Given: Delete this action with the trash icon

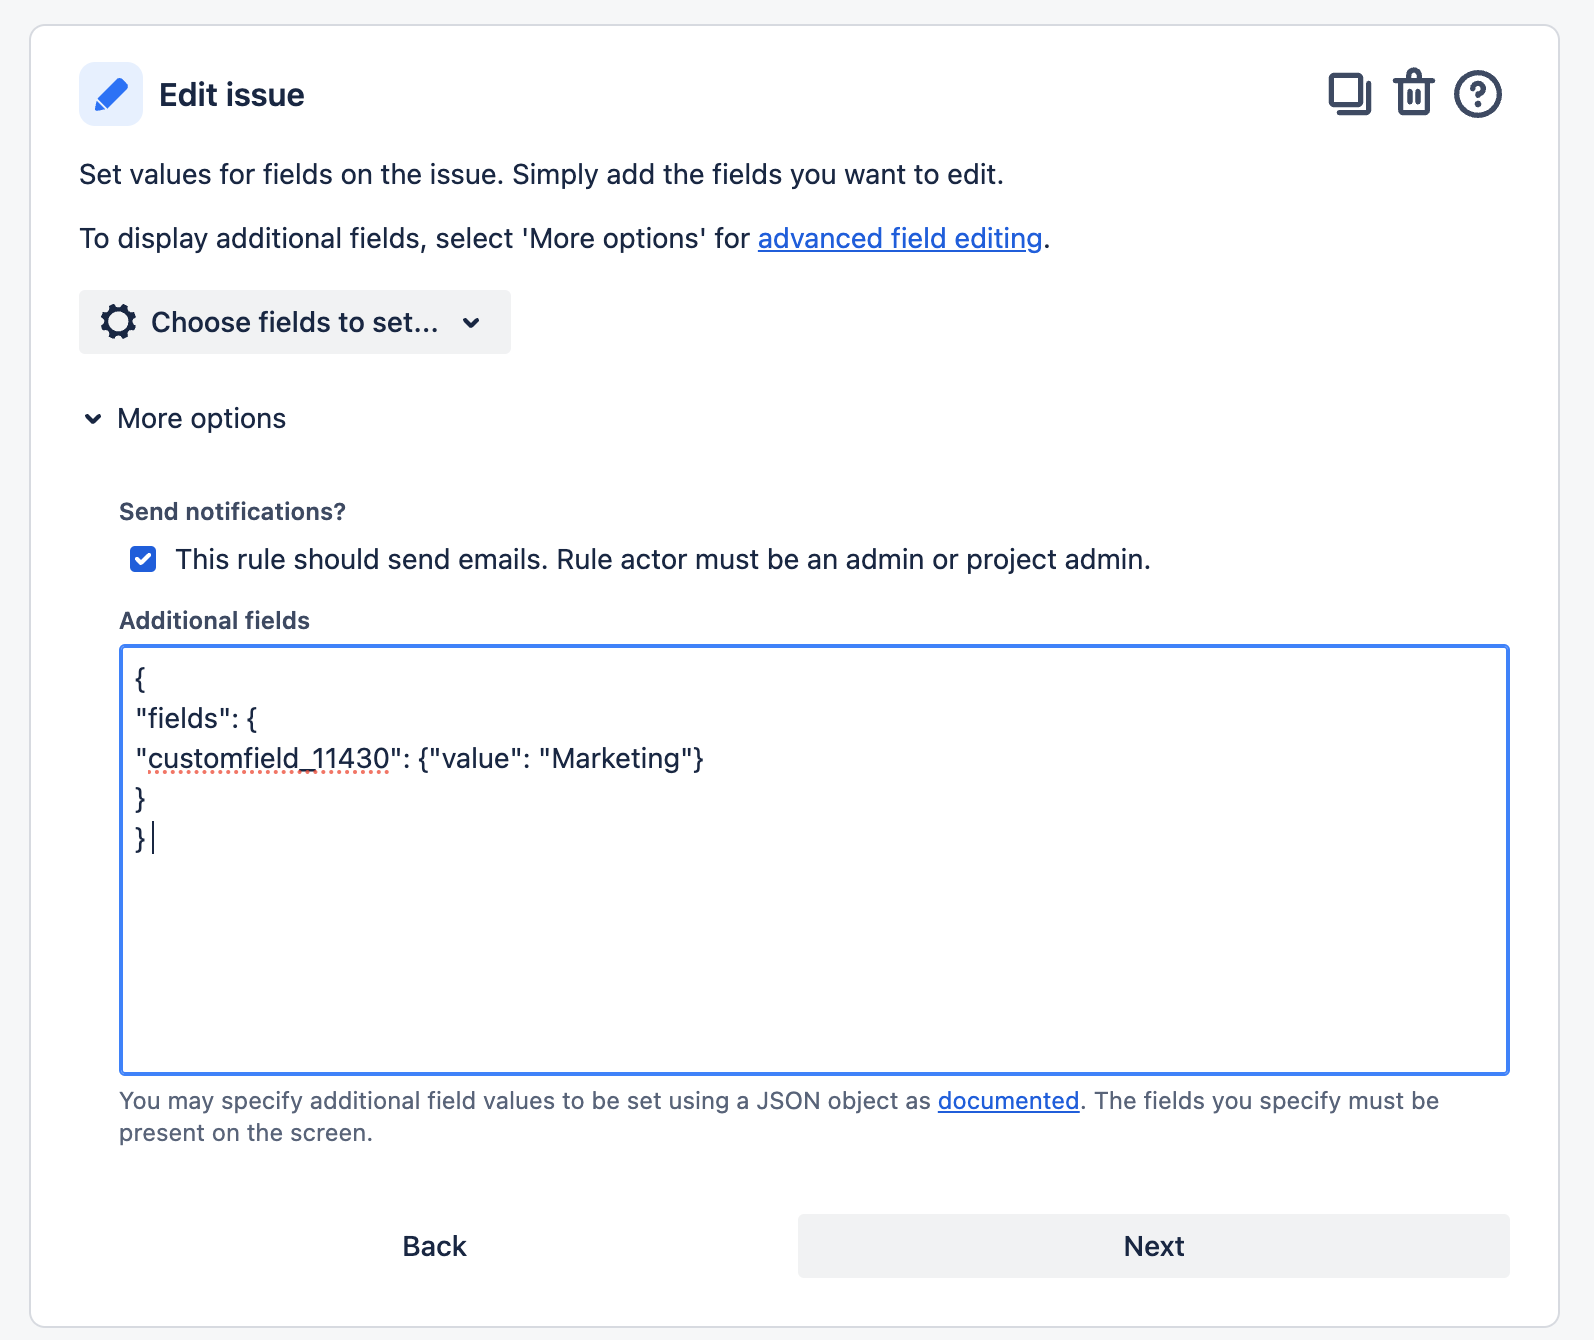Looking at the screenshot, I should (1414, 93).
